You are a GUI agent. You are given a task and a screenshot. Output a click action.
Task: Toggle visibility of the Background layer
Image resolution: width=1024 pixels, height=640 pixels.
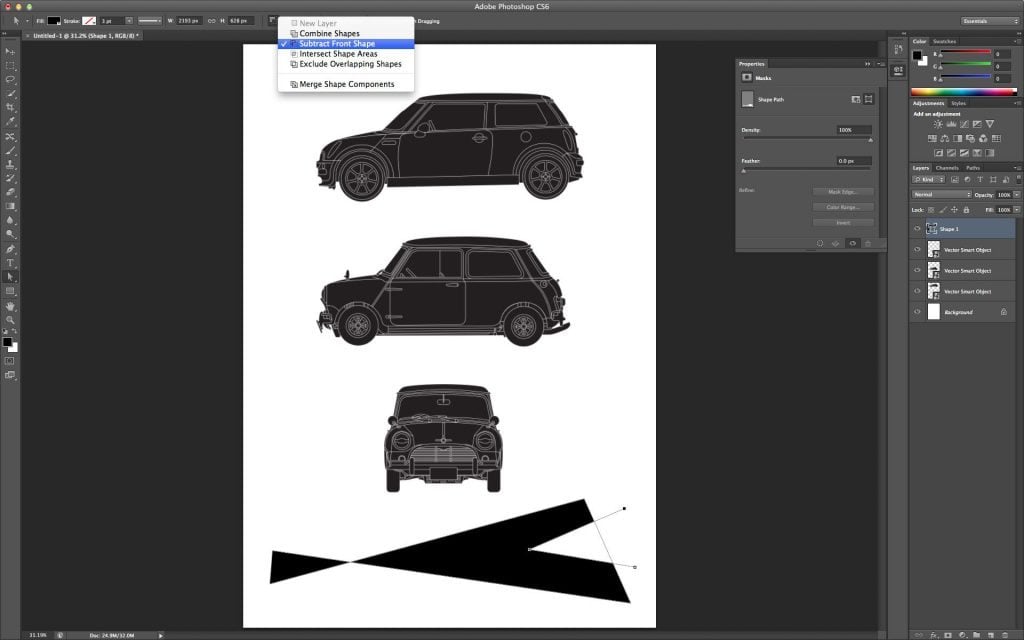(x=918, y=312)
